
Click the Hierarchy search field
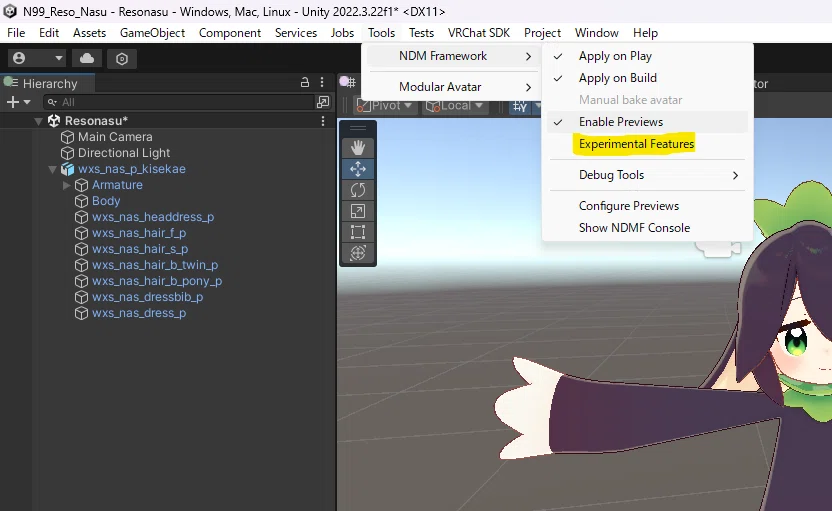coord(179,102)
